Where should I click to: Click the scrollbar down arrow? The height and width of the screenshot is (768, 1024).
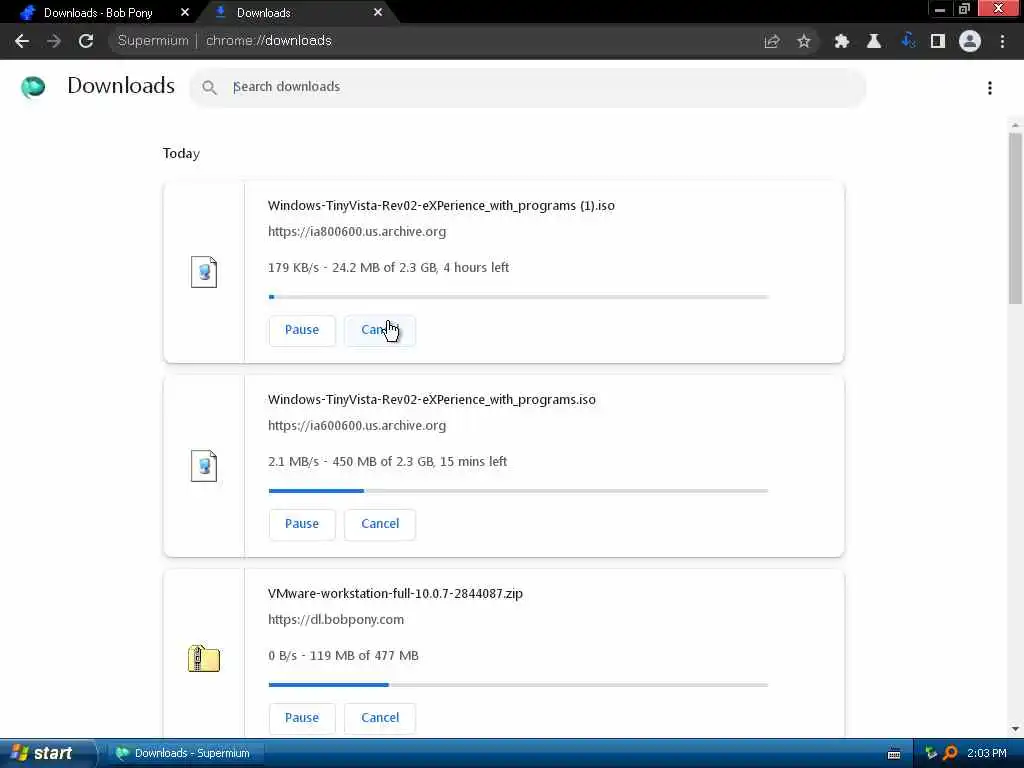pyautogui.click(x=1015, y=729)
